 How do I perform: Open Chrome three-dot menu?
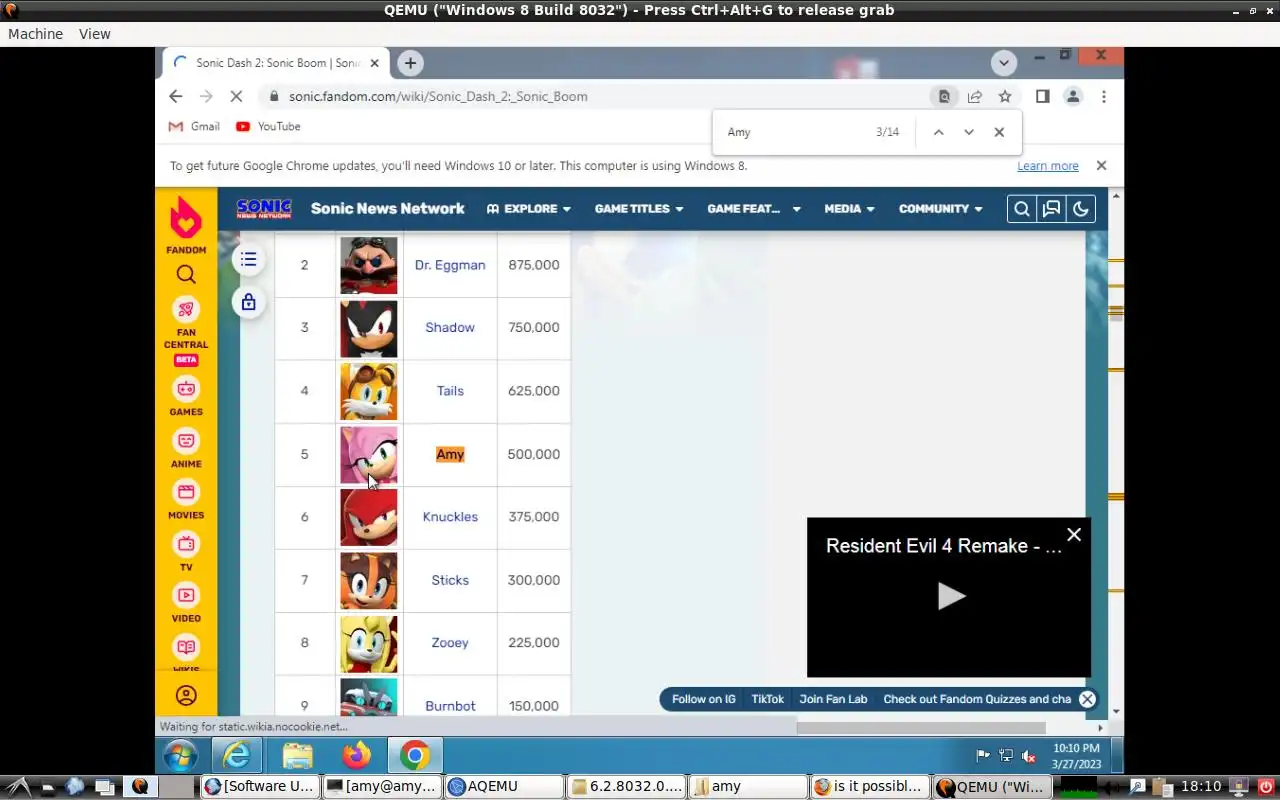tap(1104, 96)
